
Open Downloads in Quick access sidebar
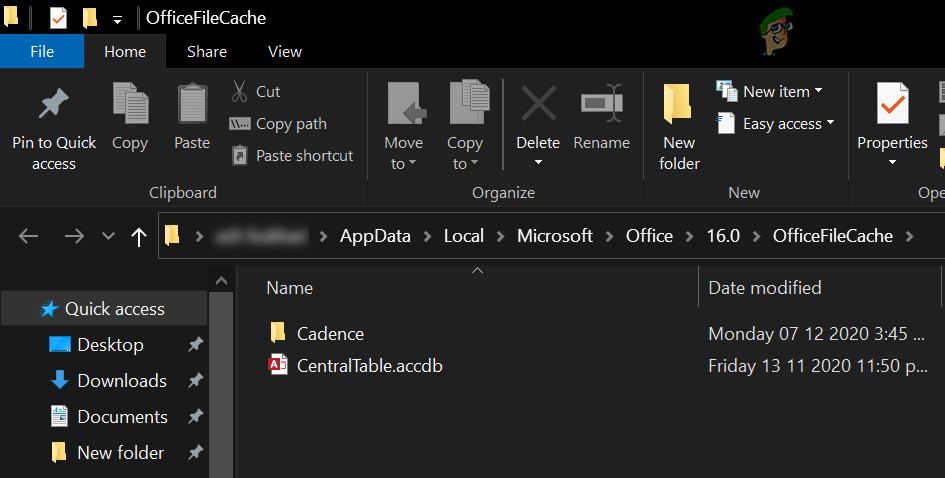tap(122, 381)
